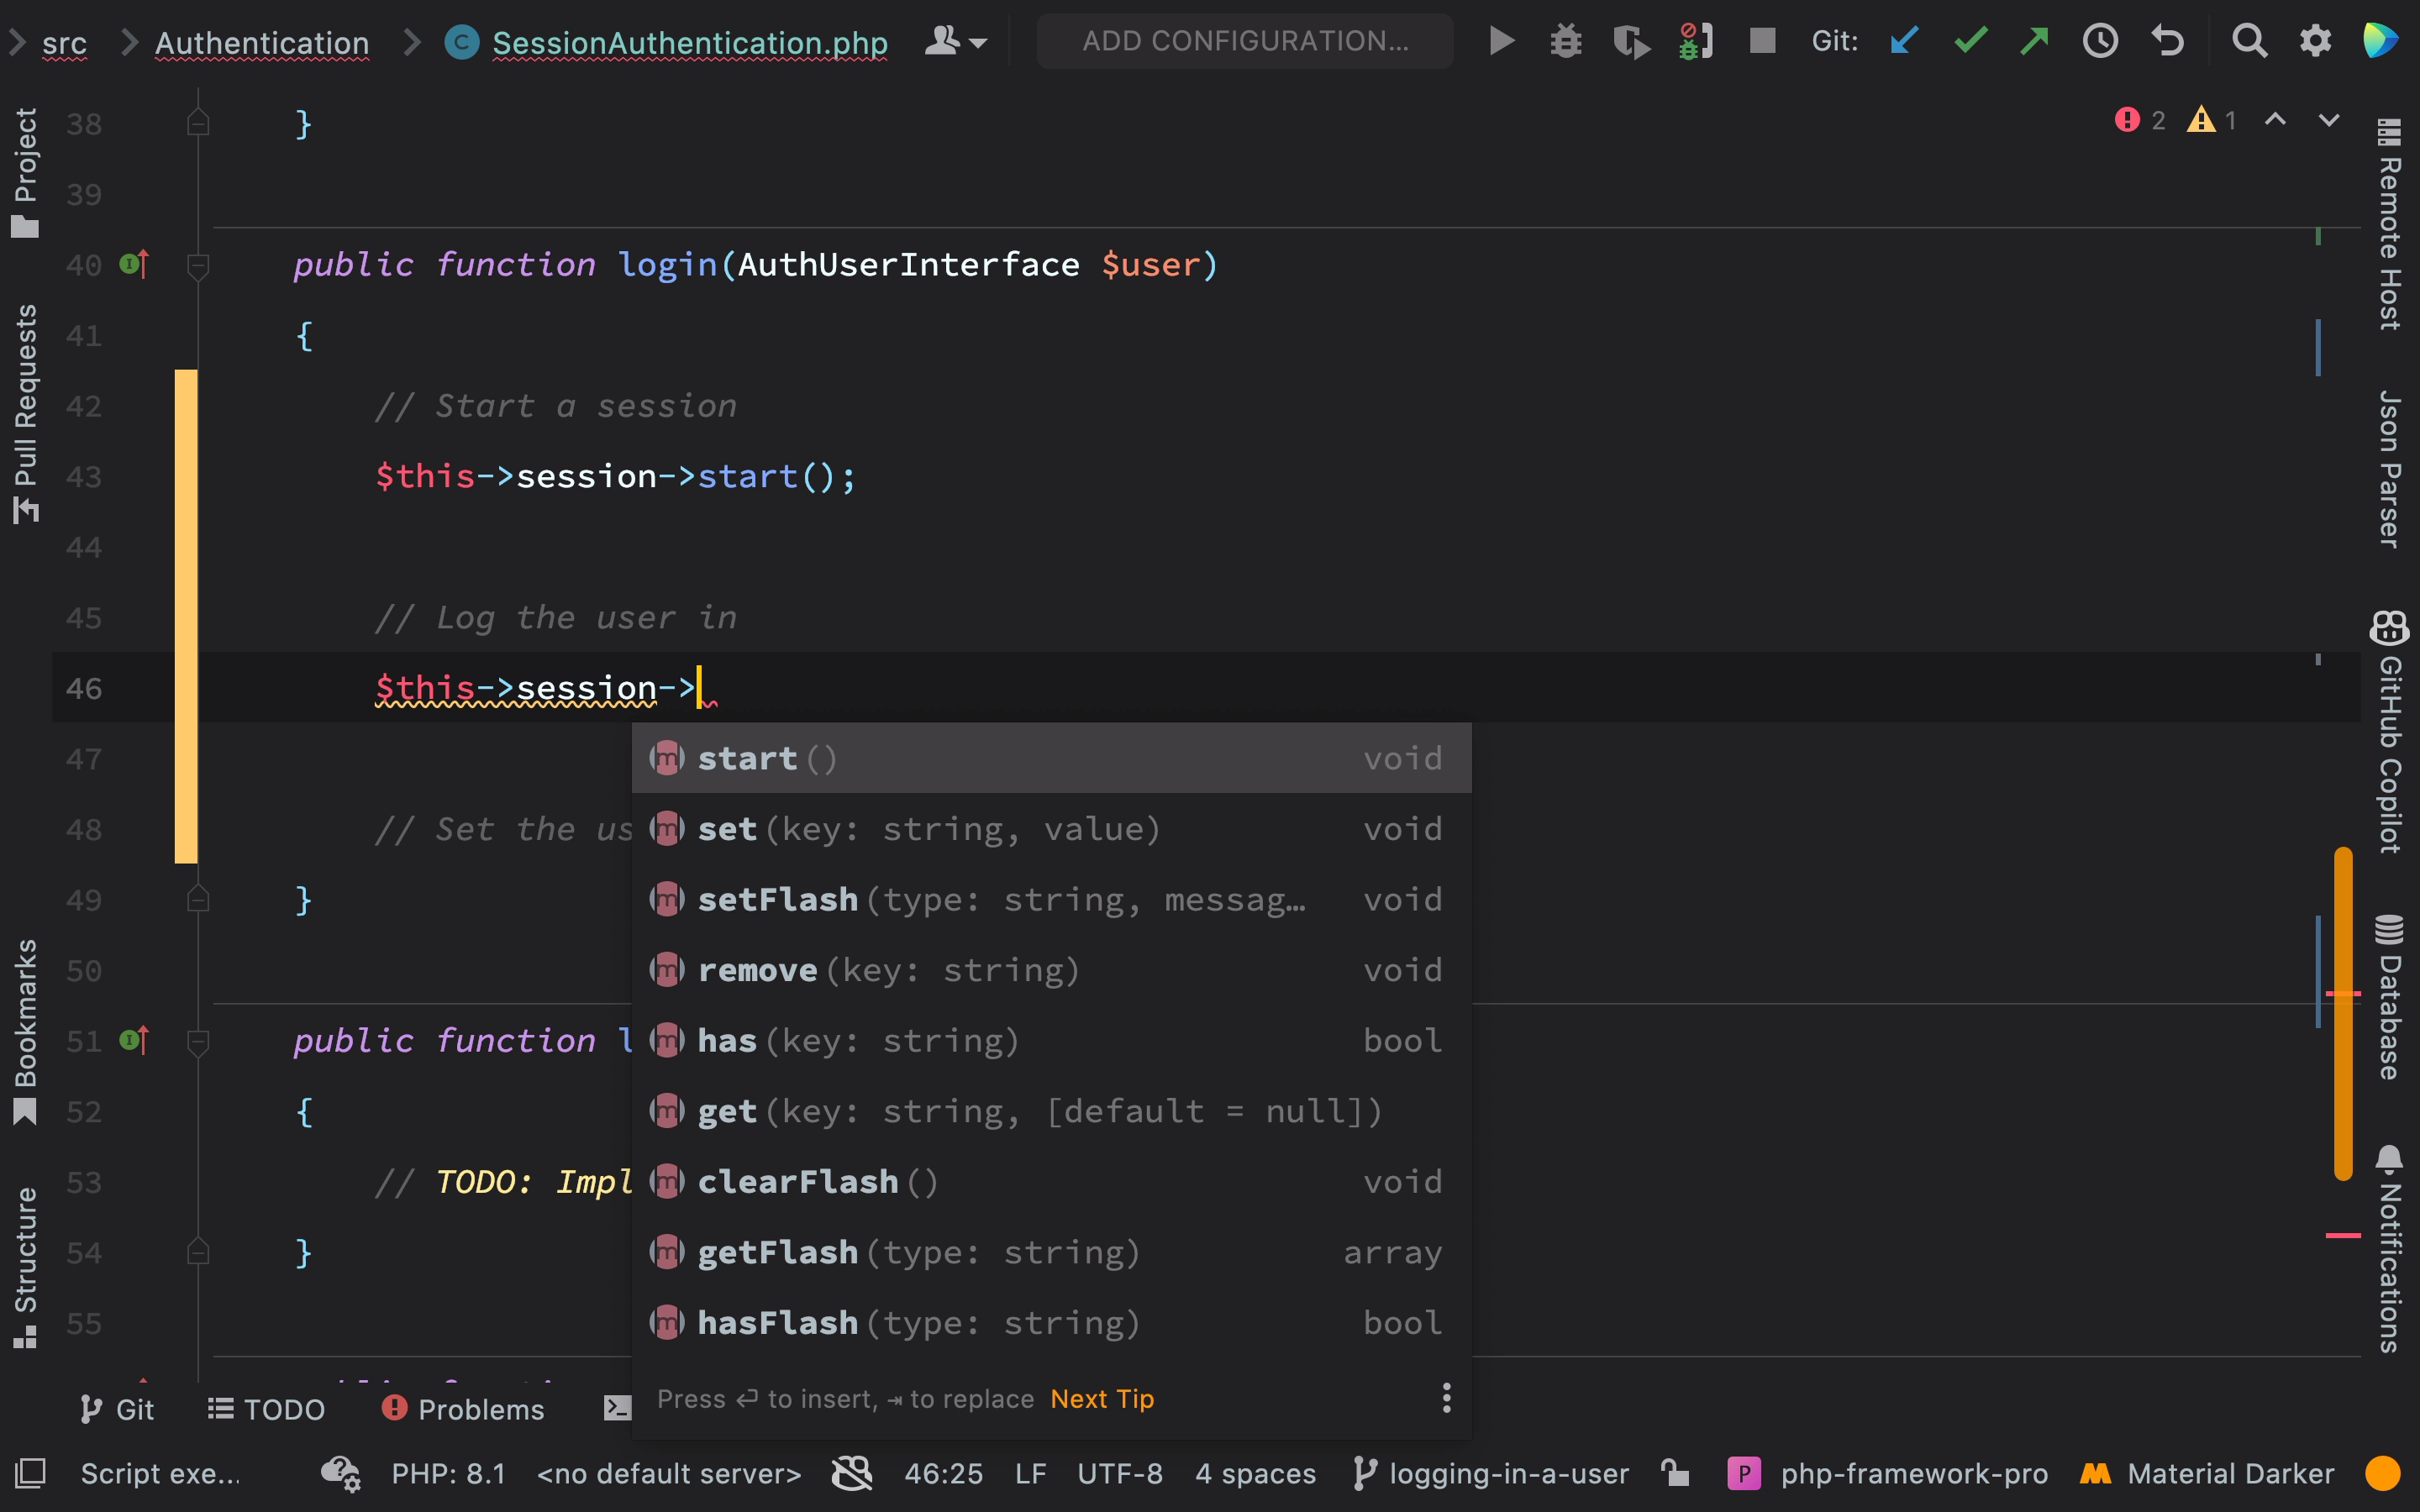Select getFlash completion suggestion
2420x1512 pixels.
click(1051, 1252)
